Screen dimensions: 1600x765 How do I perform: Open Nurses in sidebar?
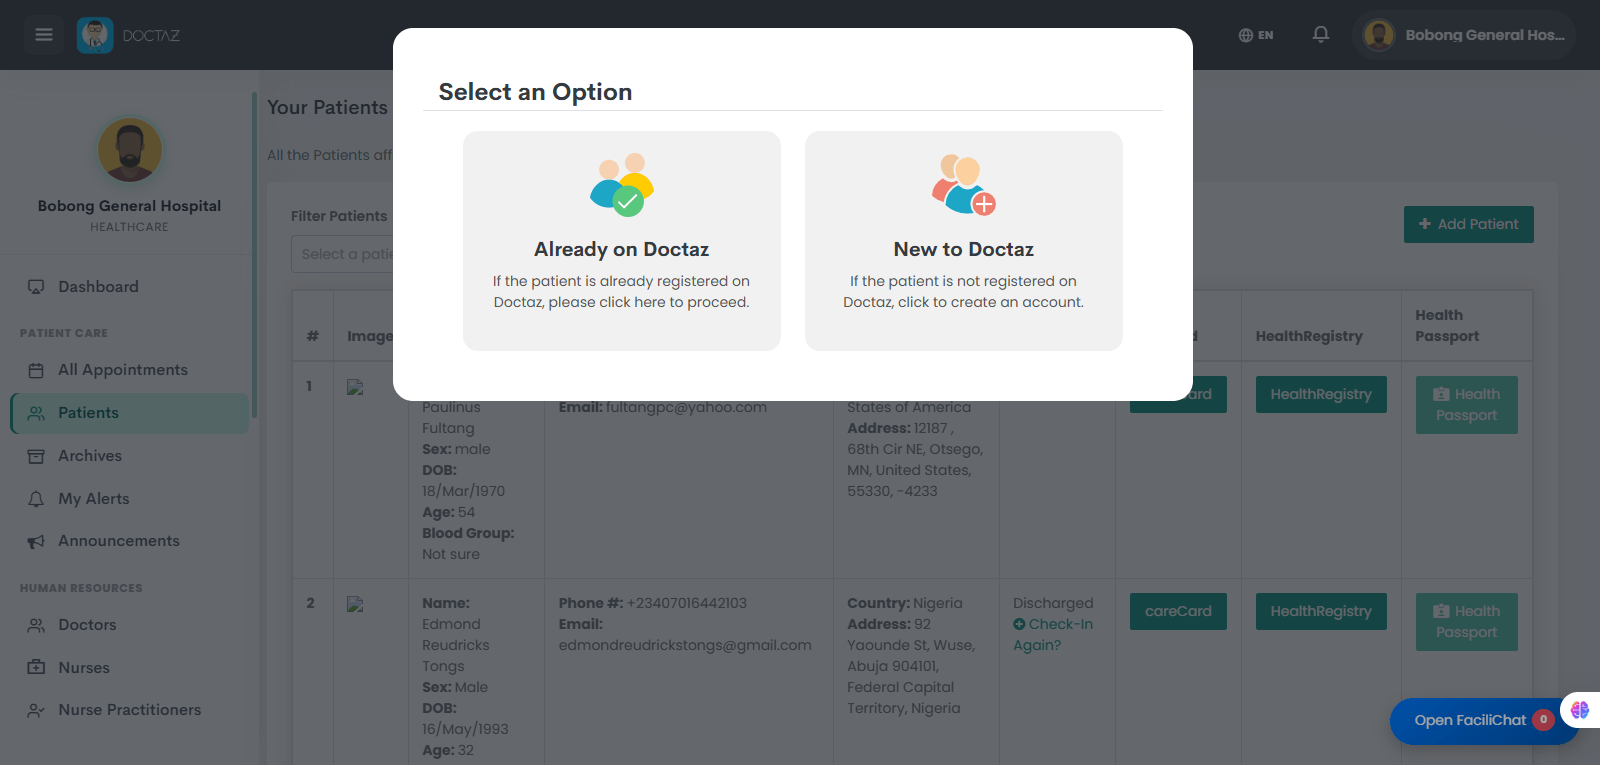click(129, 668)
